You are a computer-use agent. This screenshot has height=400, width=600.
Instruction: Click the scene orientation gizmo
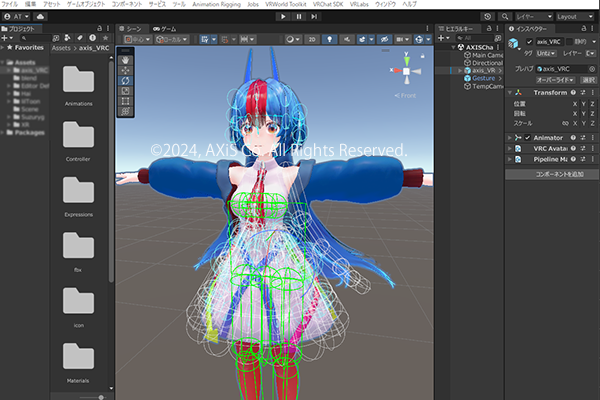tap(406, 71)
